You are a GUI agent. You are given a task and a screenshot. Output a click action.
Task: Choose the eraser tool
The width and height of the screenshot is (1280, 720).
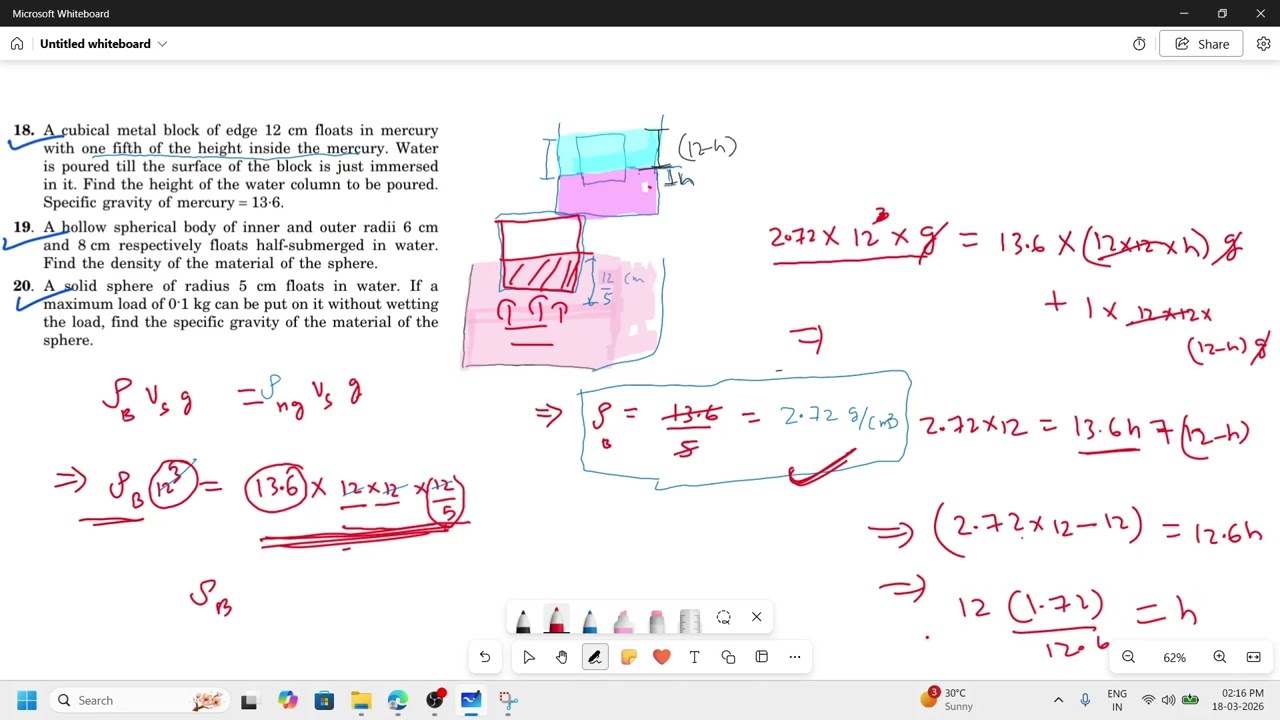pos(656,620)
